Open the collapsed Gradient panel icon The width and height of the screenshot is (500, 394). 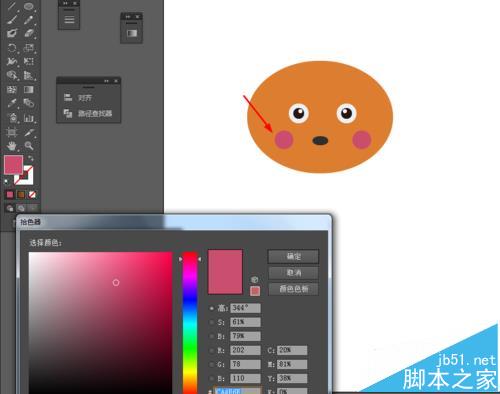(132, 33)
